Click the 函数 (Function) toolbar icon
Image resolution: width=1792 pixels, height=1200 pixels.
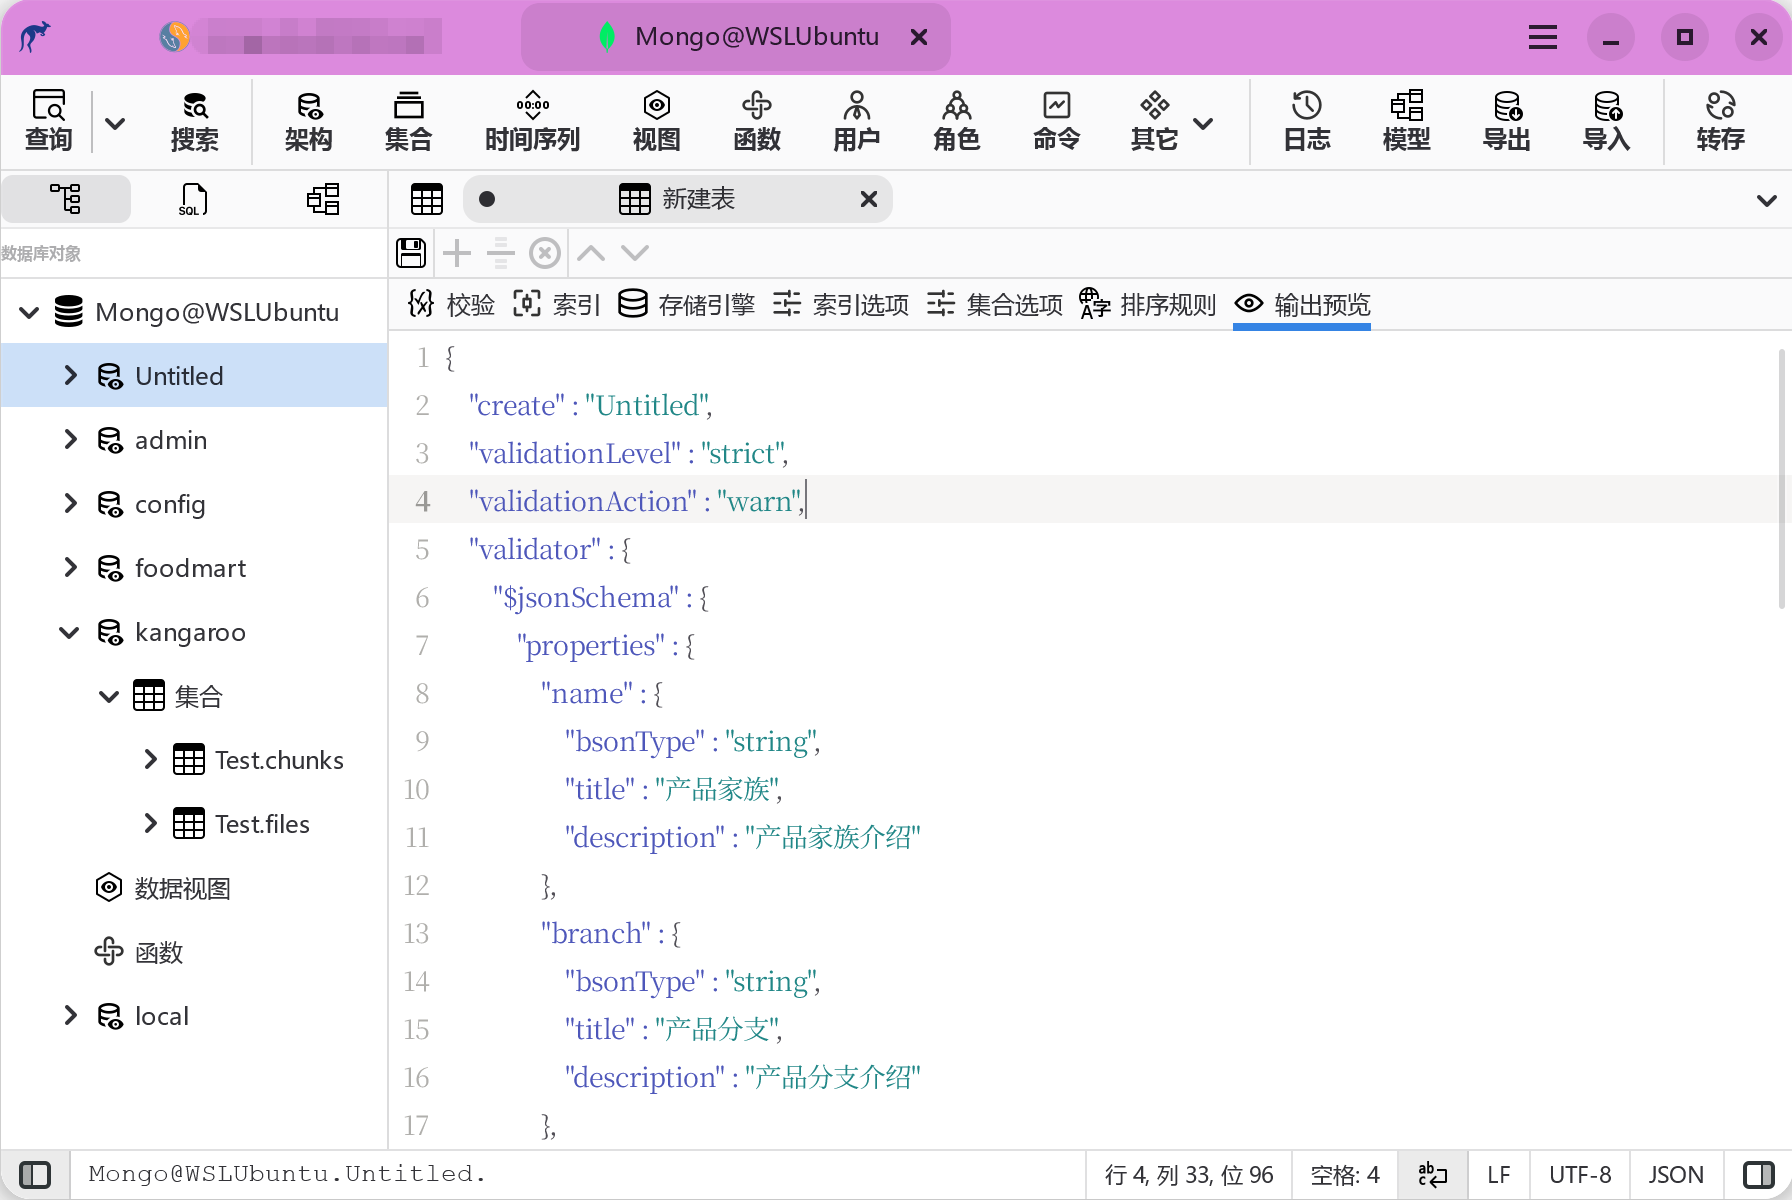(757, 120)
